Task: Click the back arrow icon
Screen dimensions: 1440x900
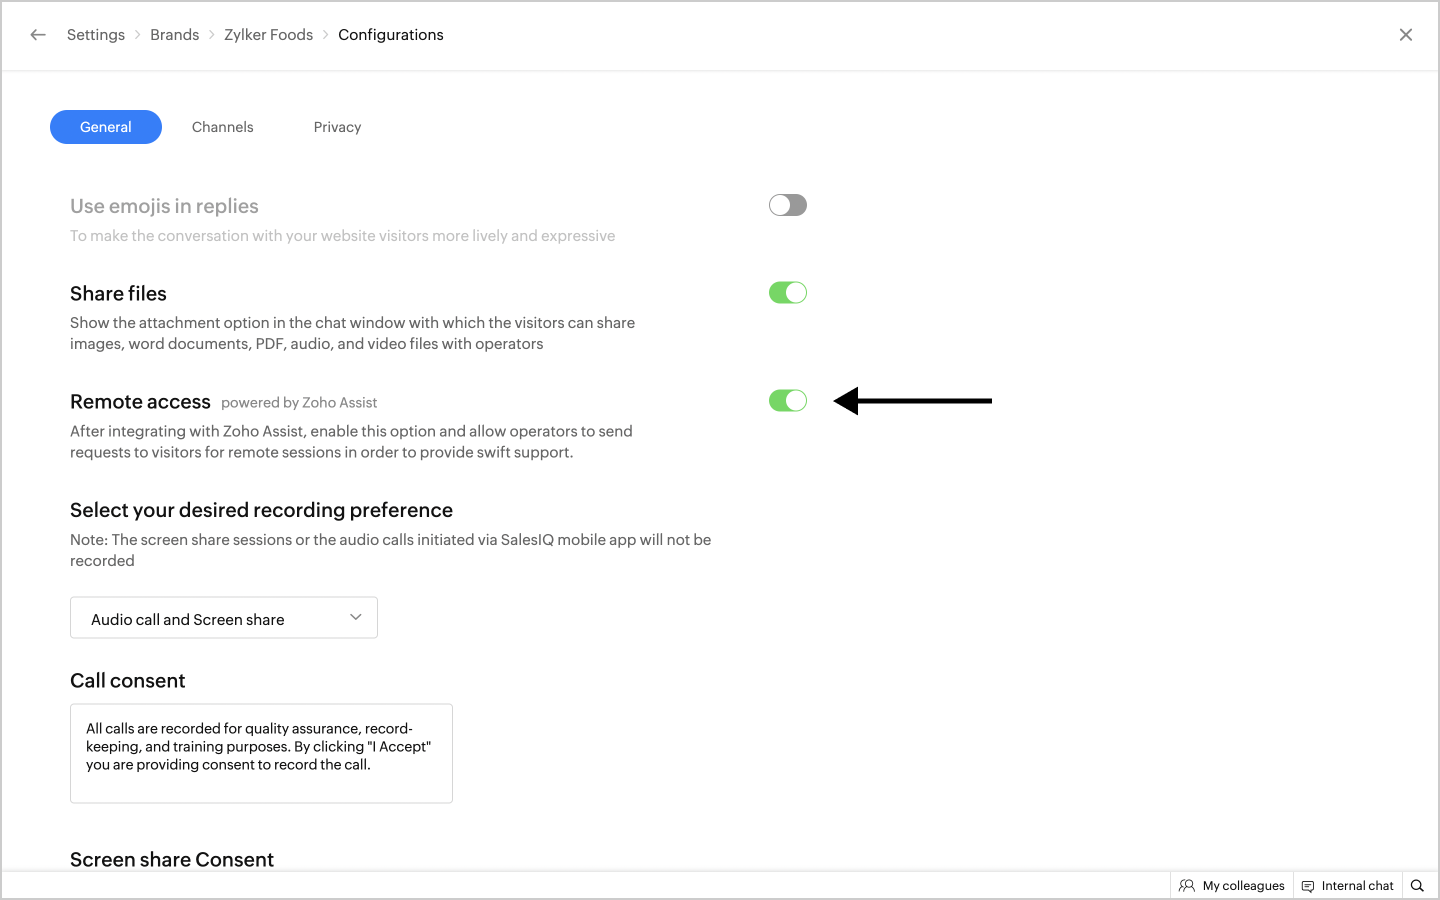Action: point(38,35)
